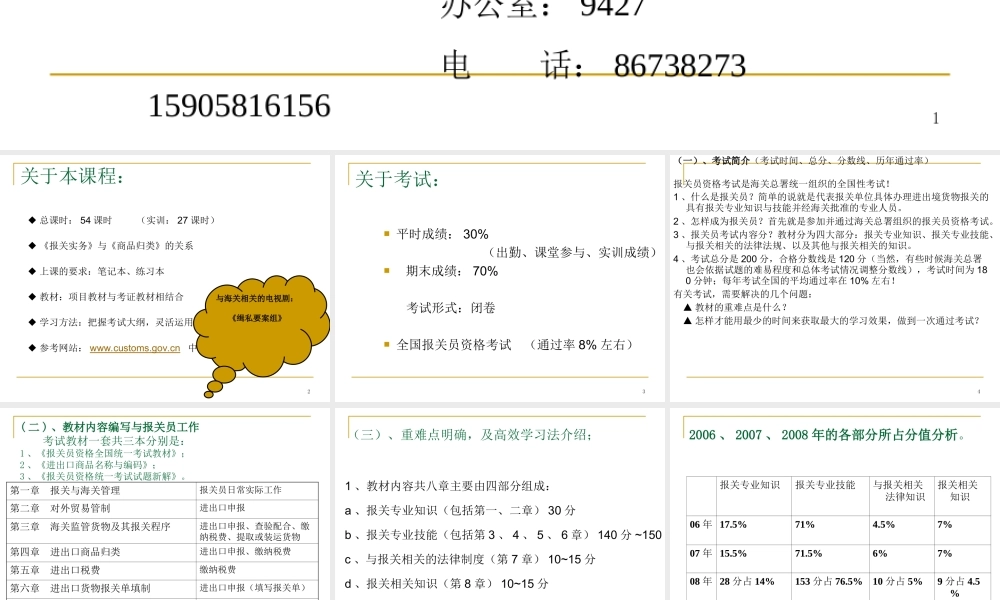
Task: Click the line 期末成绩: 70%
Action: coord(452,271)
